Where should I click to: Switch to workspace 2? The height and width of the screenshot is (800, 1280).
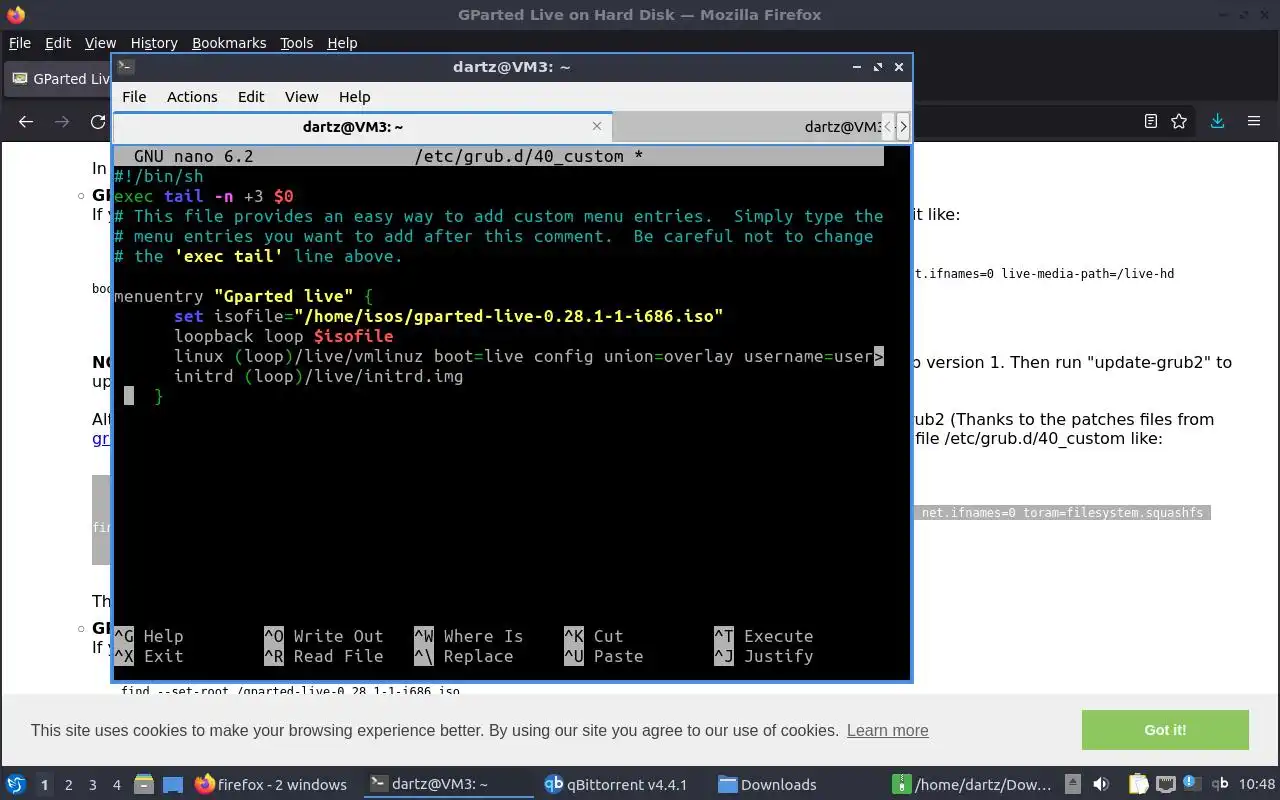point(68,784)
